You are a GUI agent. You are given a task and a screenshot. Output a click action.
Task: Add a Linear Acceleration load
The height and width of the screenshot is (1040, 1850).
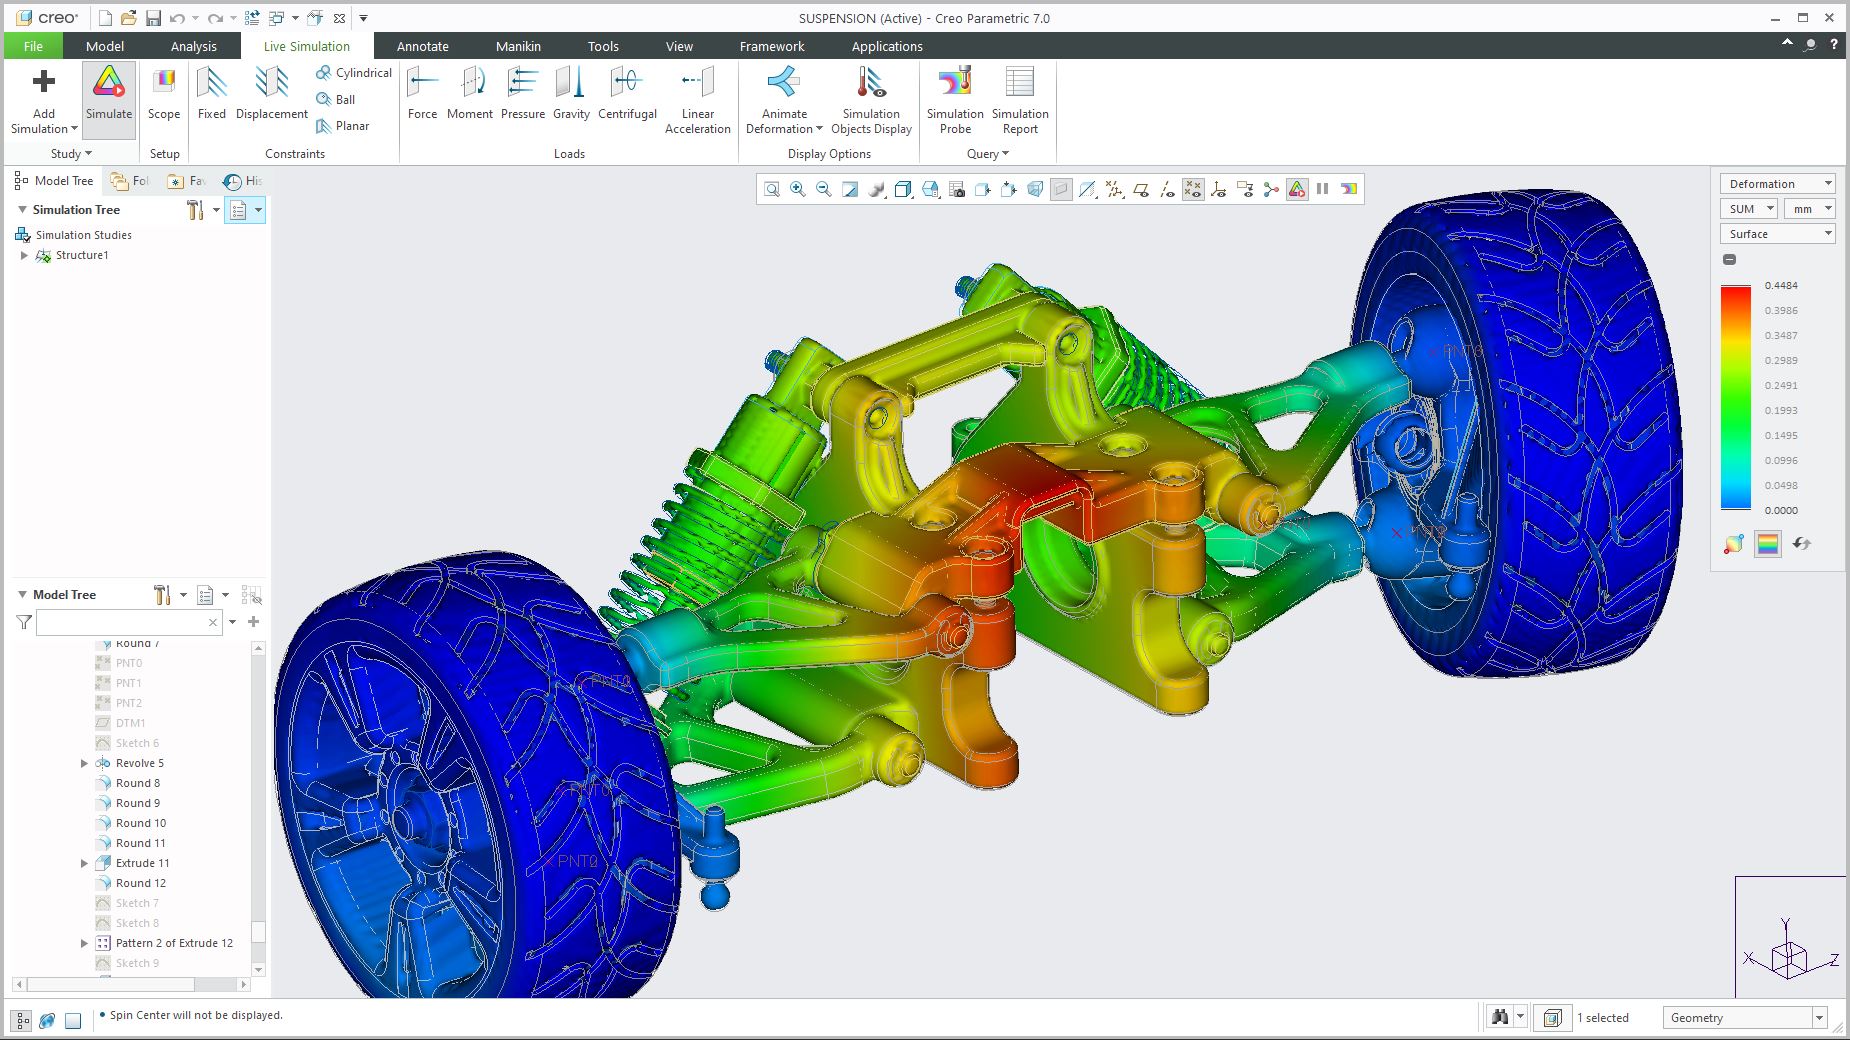(698, 100)
